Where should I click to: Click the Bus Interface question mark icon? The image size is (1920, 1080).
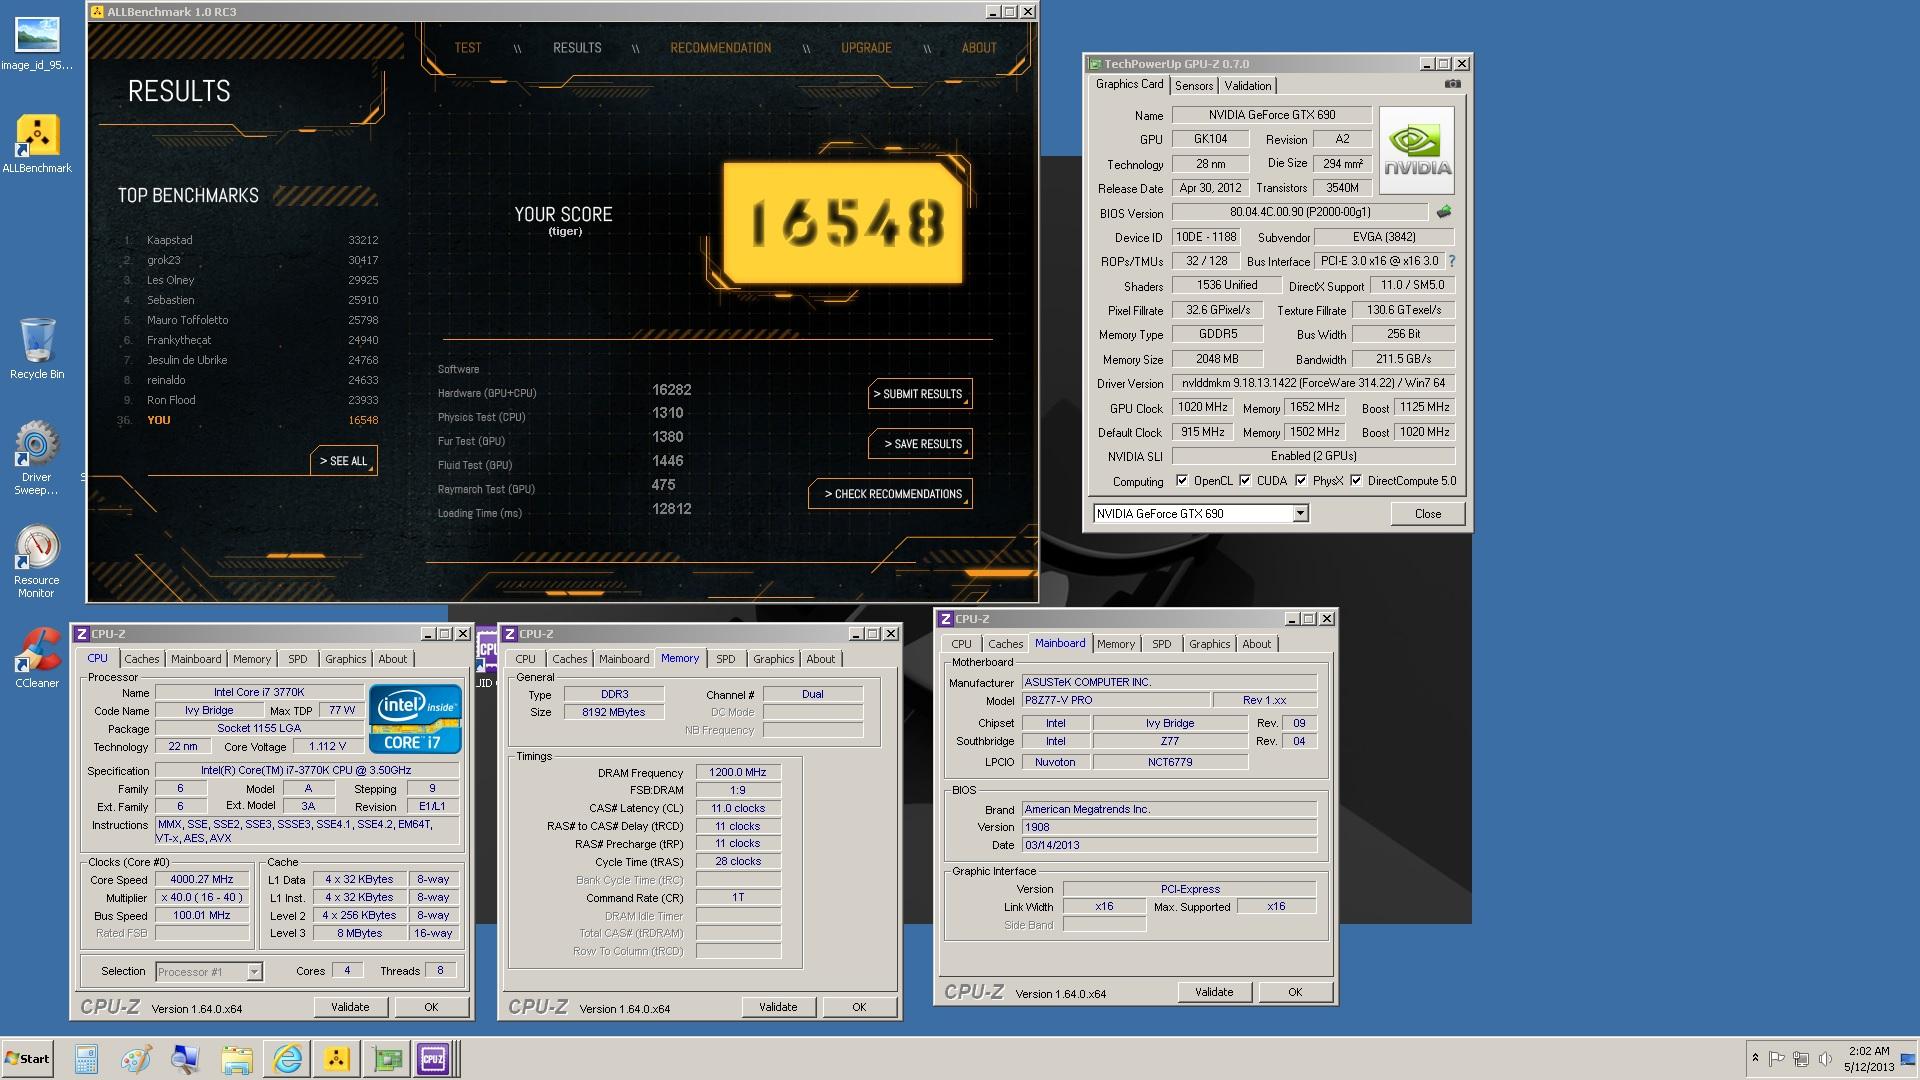coord(1451,261)
